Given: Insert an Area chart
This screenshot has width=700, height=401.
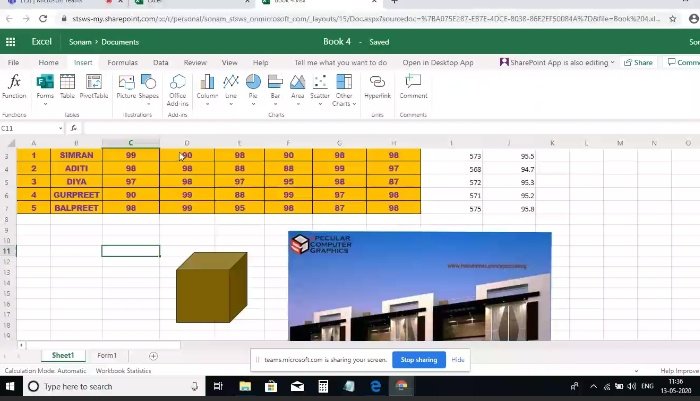Looking at the screenshot, I should 297,87.
